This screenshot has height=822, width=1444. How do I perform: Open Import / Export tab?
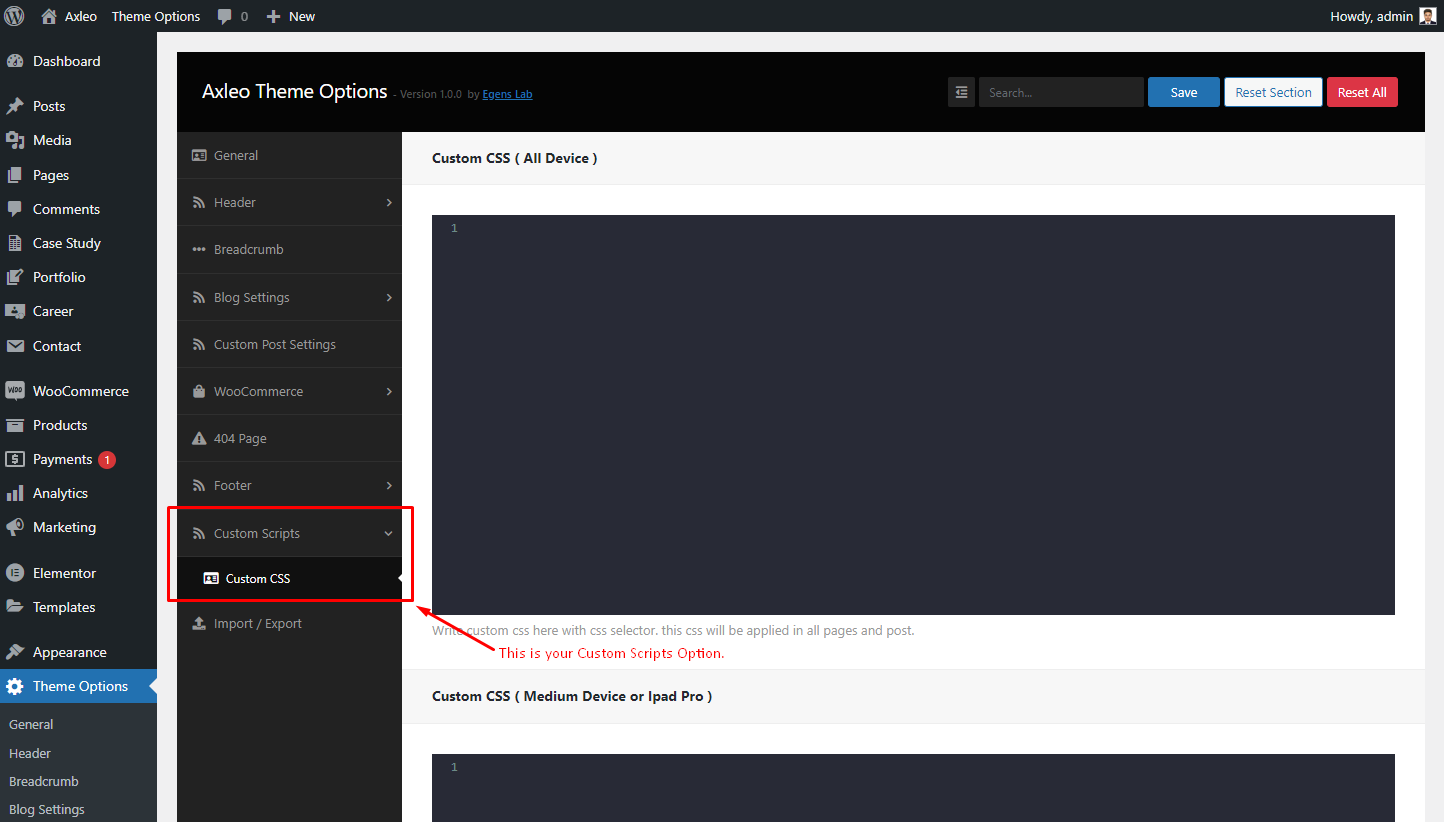[x=289, y=623]
